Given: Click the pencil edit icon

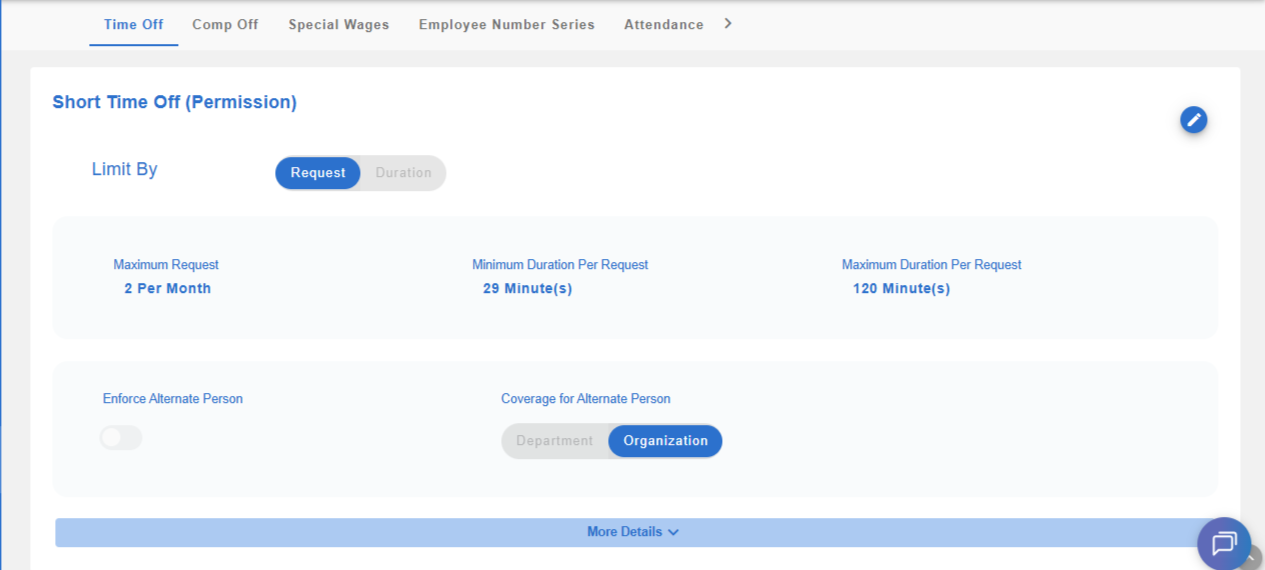Looking at the screenshot, I should coord(1193,120).
